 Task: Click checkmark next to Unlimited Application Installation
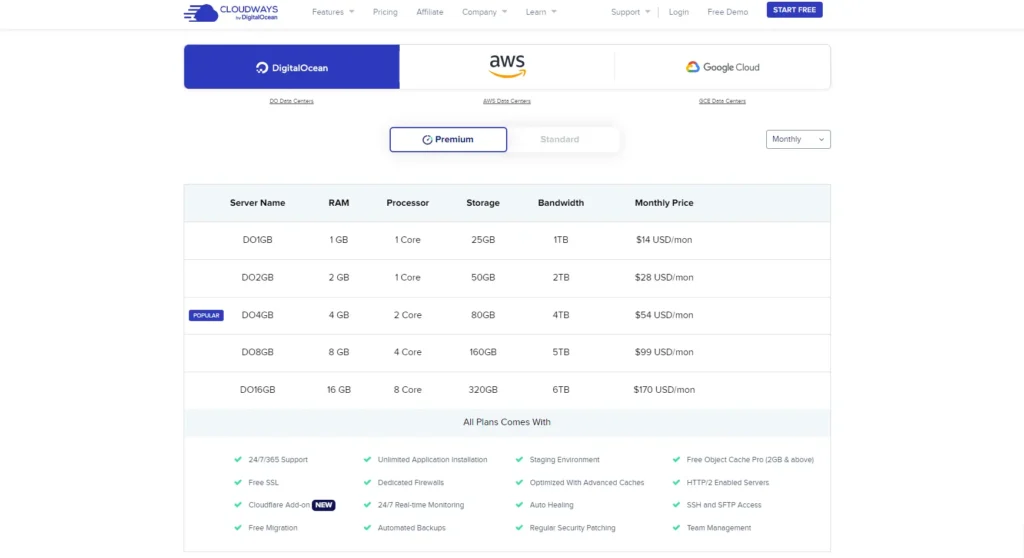tap(367, 459)
